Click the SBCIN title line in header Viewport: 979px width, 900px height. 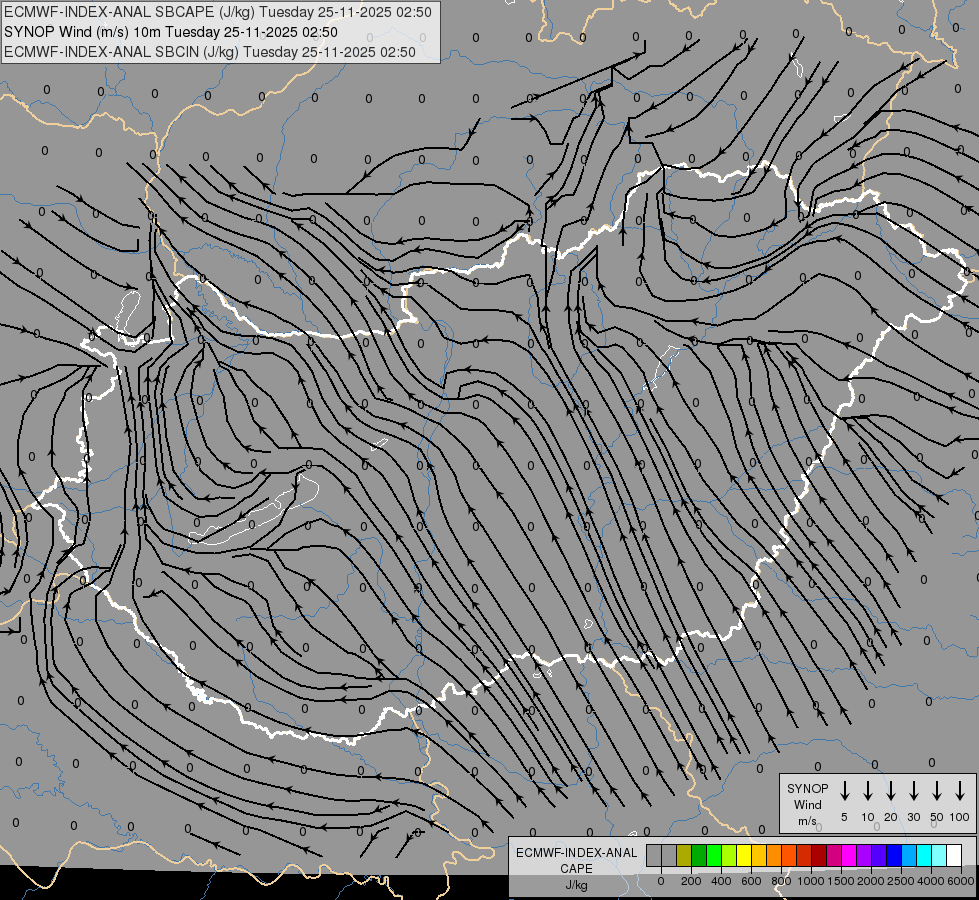(210, 52)
